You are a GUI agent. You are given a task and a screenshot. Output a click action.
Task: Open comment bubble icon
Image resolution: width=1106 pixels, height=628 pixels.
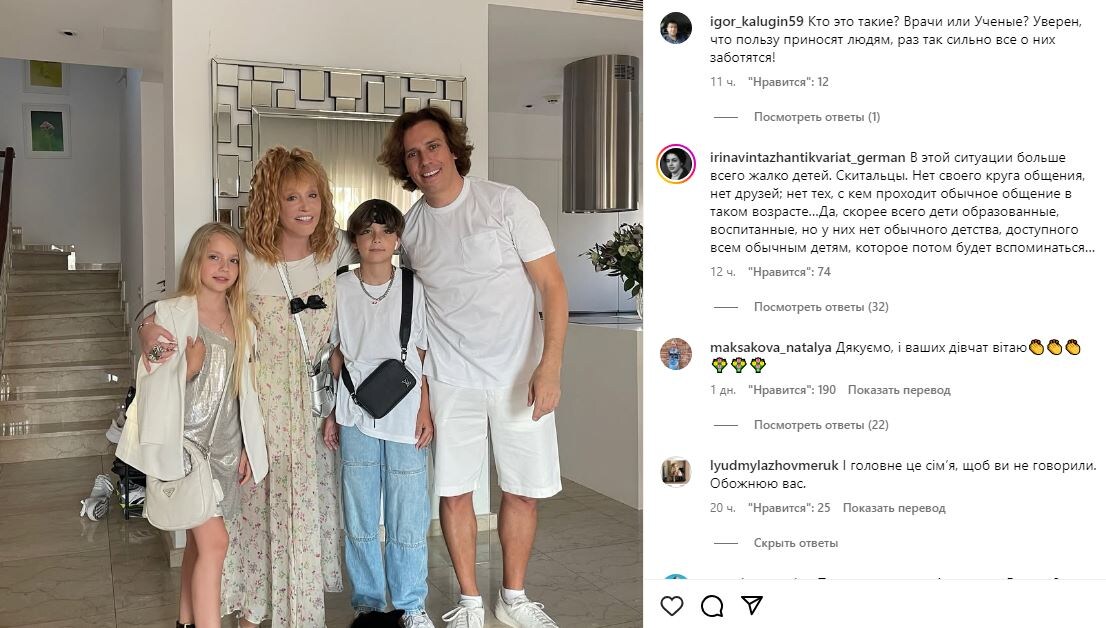pyautogui.click(x=712, y=605)
